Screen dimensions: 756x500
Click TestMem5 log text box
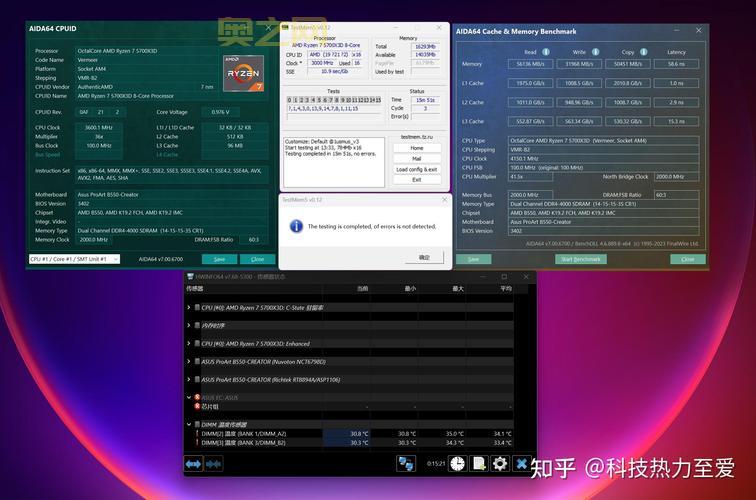pos(334,162)
